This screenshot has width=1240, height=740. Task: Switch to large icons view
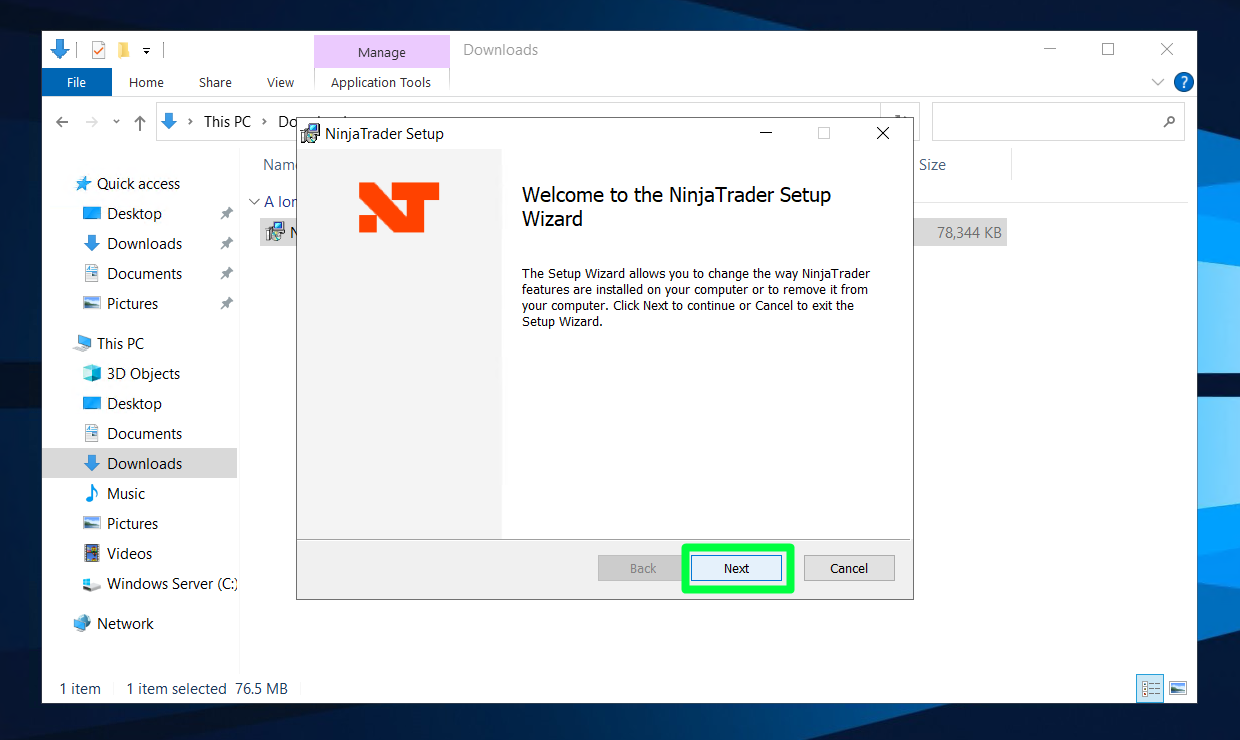1178,688
